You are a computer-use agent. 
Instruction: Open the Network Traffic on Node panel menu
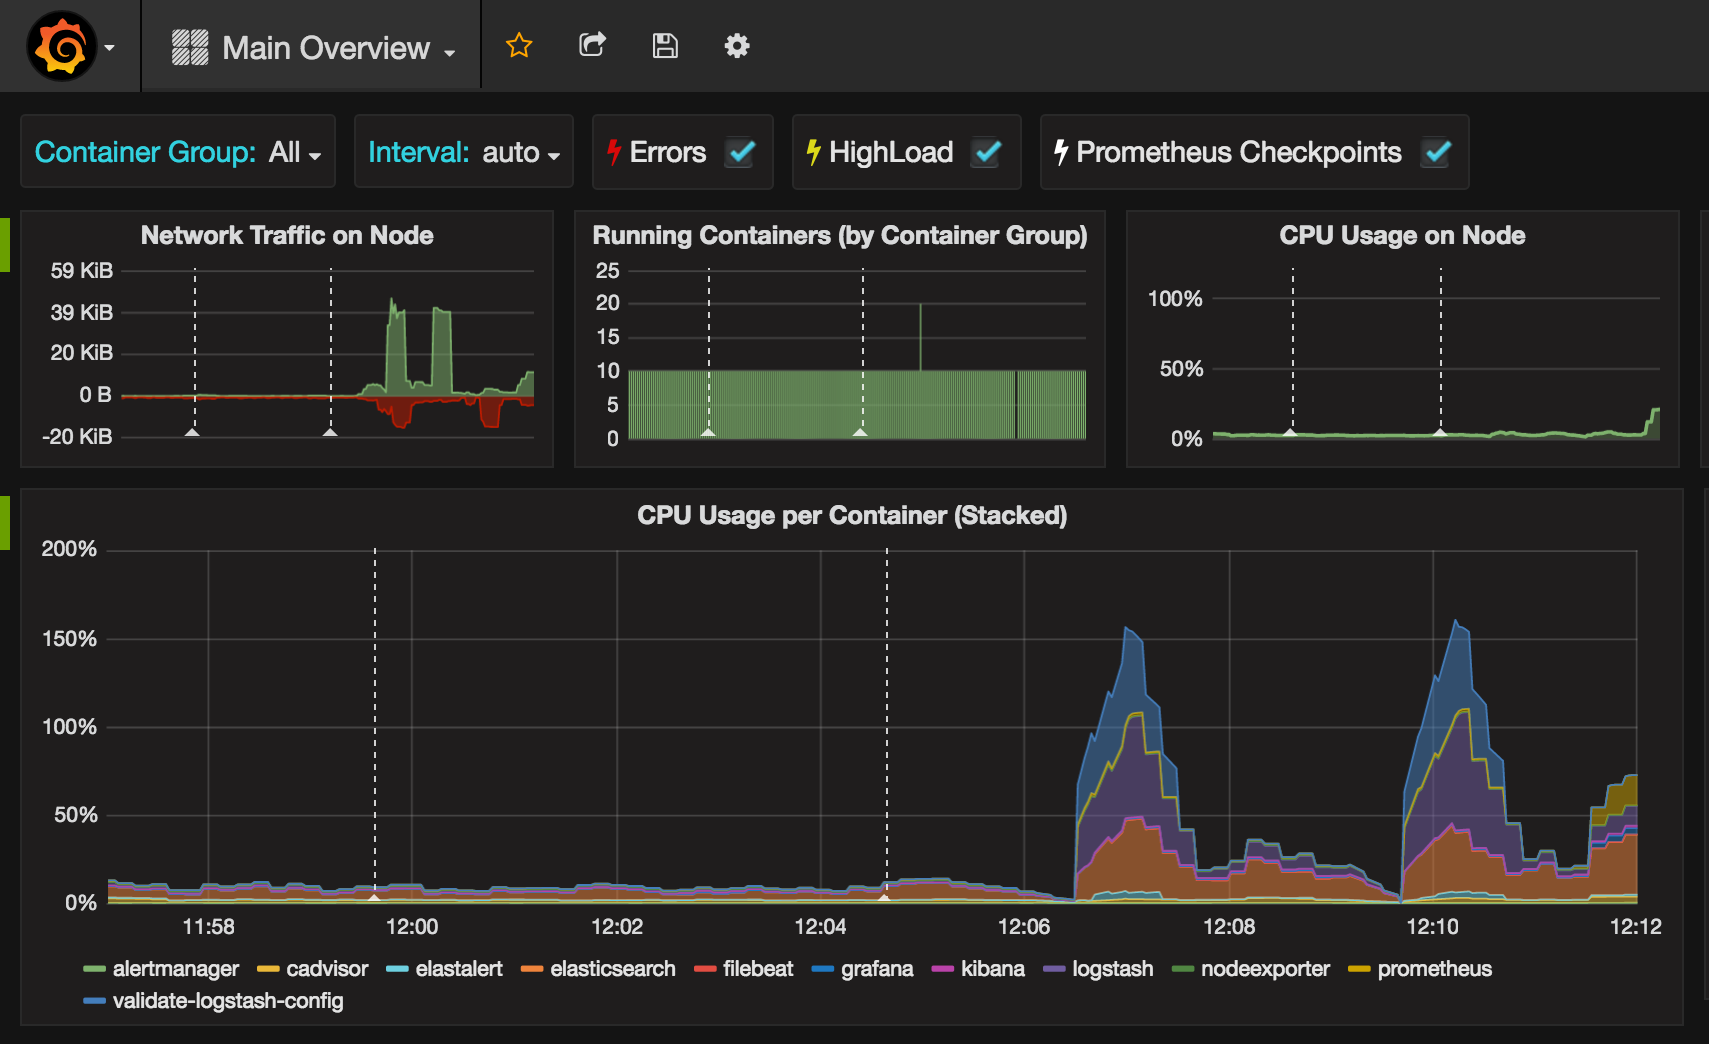[x=287, y=235]
